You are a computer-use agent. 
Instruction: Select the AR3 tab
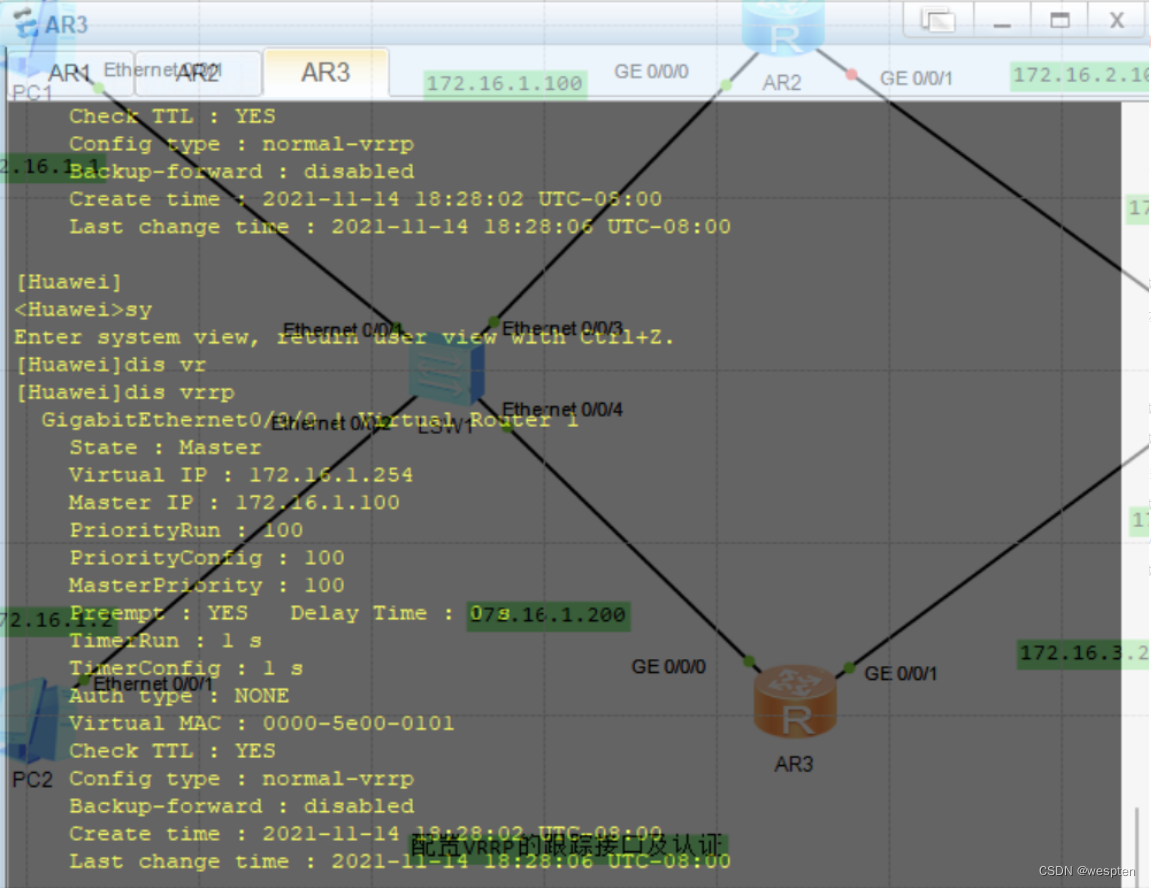(x=325, y=72)
